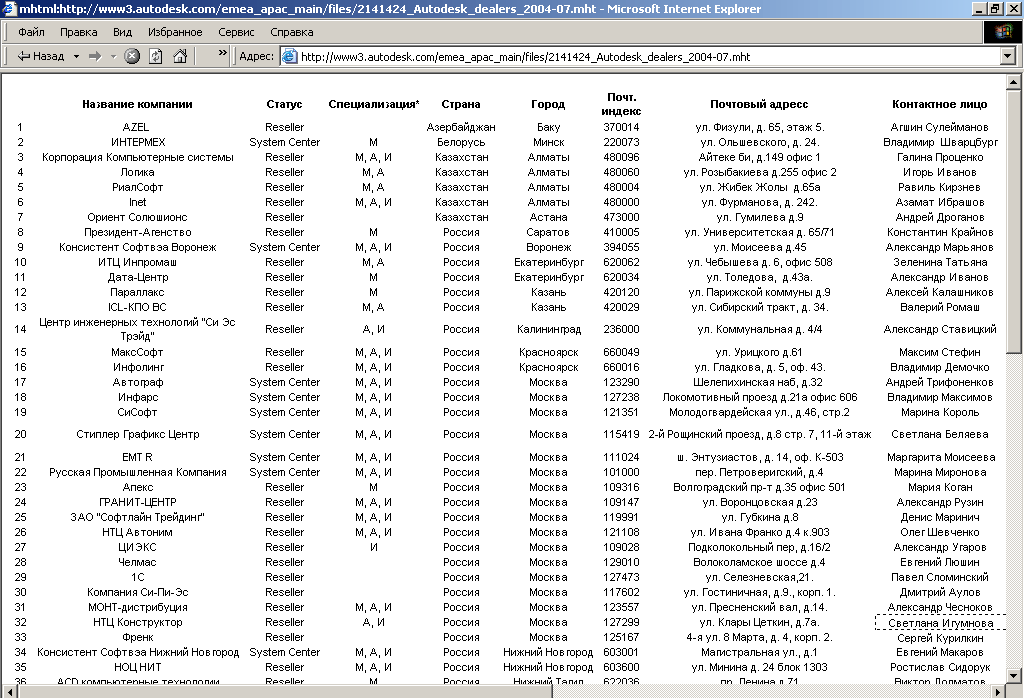The image size is (1024, 698).
Task: Click the Почтовый адресс column header
Action: point(759,104)
